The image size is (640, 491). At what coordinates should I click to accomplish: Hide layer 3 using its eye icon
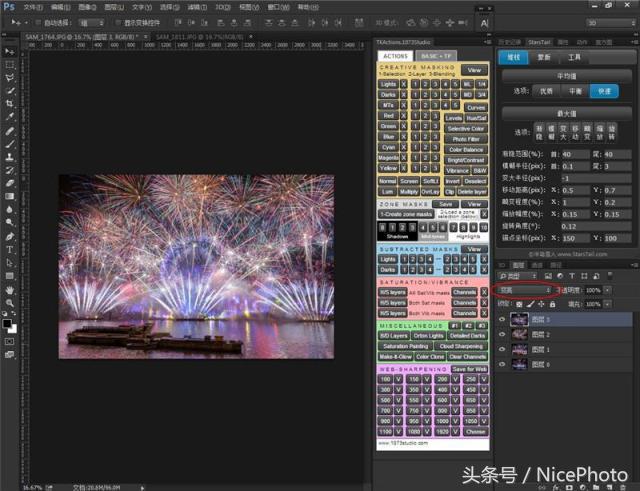pyautogui.click(x=502, y=320)
